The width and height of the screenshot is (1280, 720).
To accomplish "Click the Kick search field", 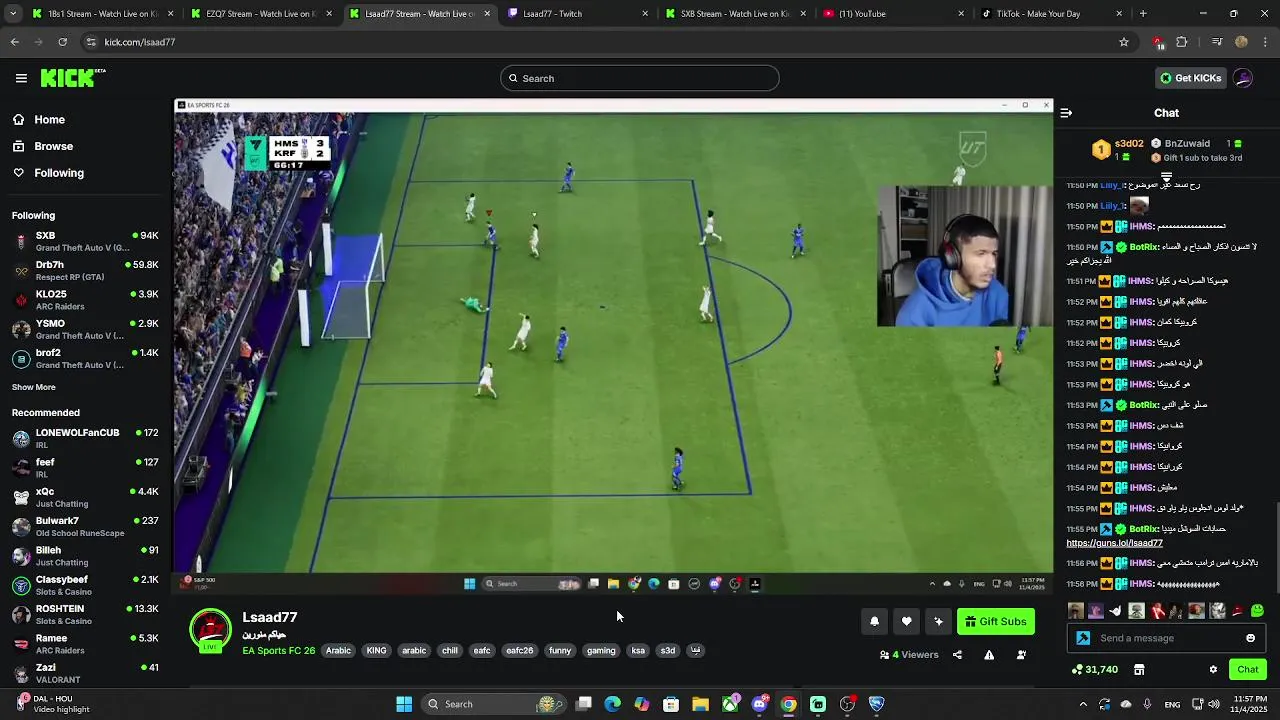I will (640, 78).
